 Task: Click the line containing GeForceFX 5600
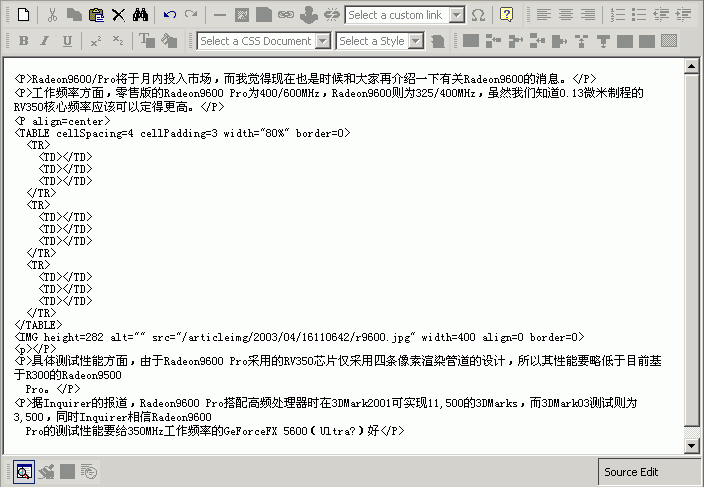(215, 431)
